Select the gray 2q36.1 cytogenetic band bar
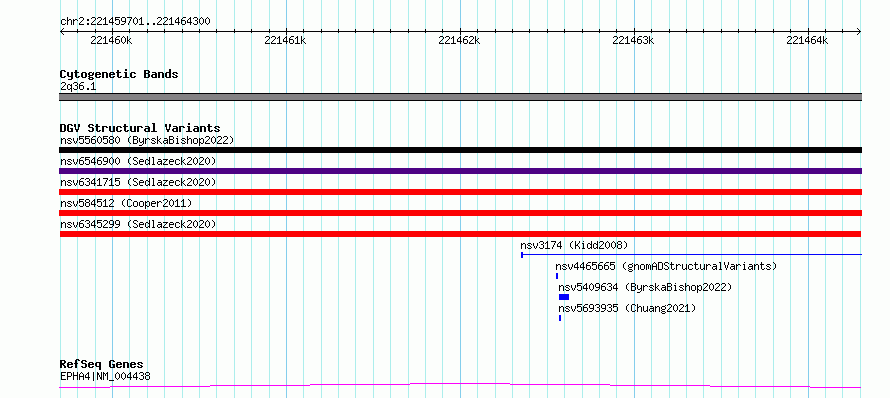 (x=460, y=97)
